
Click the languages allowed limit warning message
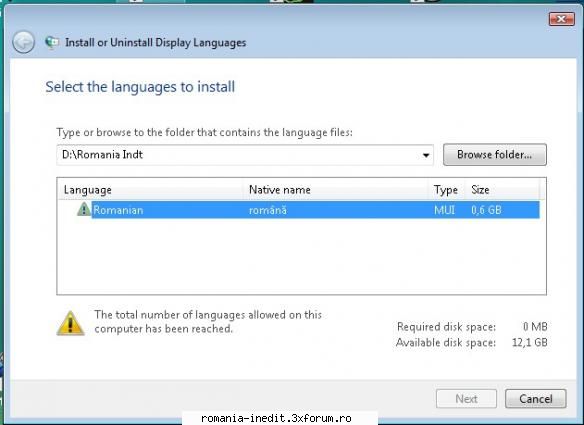[x=208, y=322]
